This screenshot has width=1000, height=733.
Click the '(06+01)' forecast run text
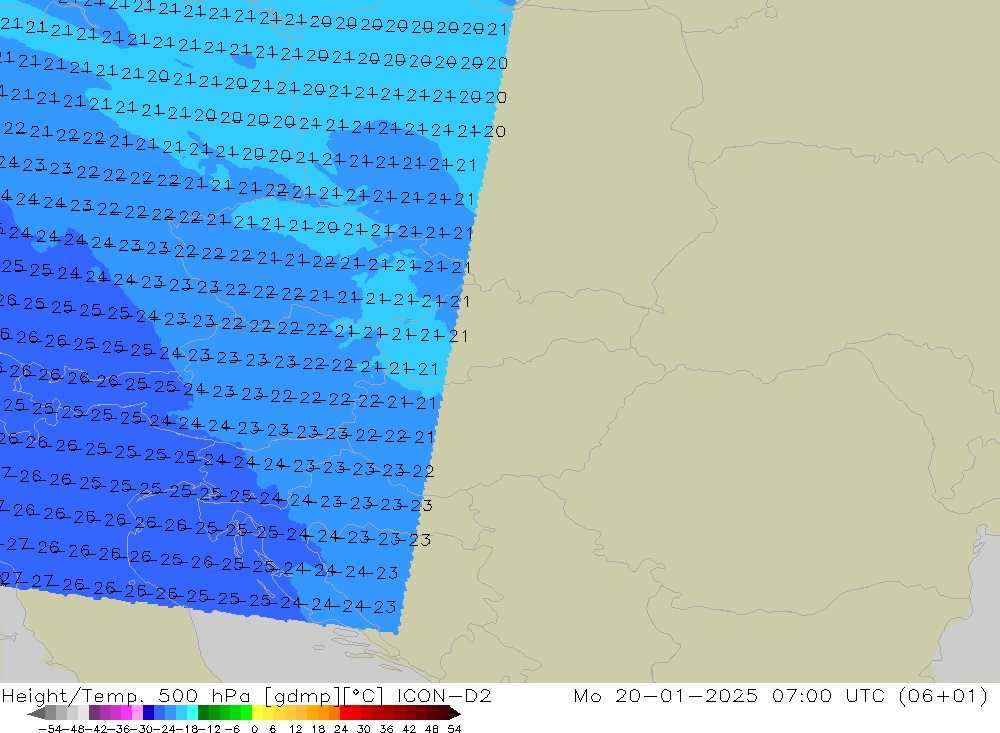(x=943, y=695)
